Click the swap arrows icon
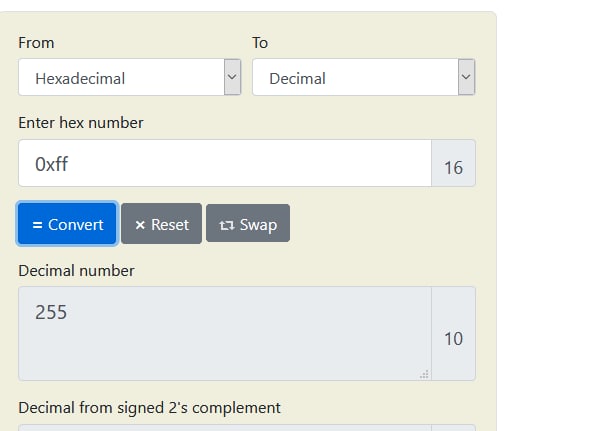The image size is (600, 431). pyautogui.click(x=227, y=225)
